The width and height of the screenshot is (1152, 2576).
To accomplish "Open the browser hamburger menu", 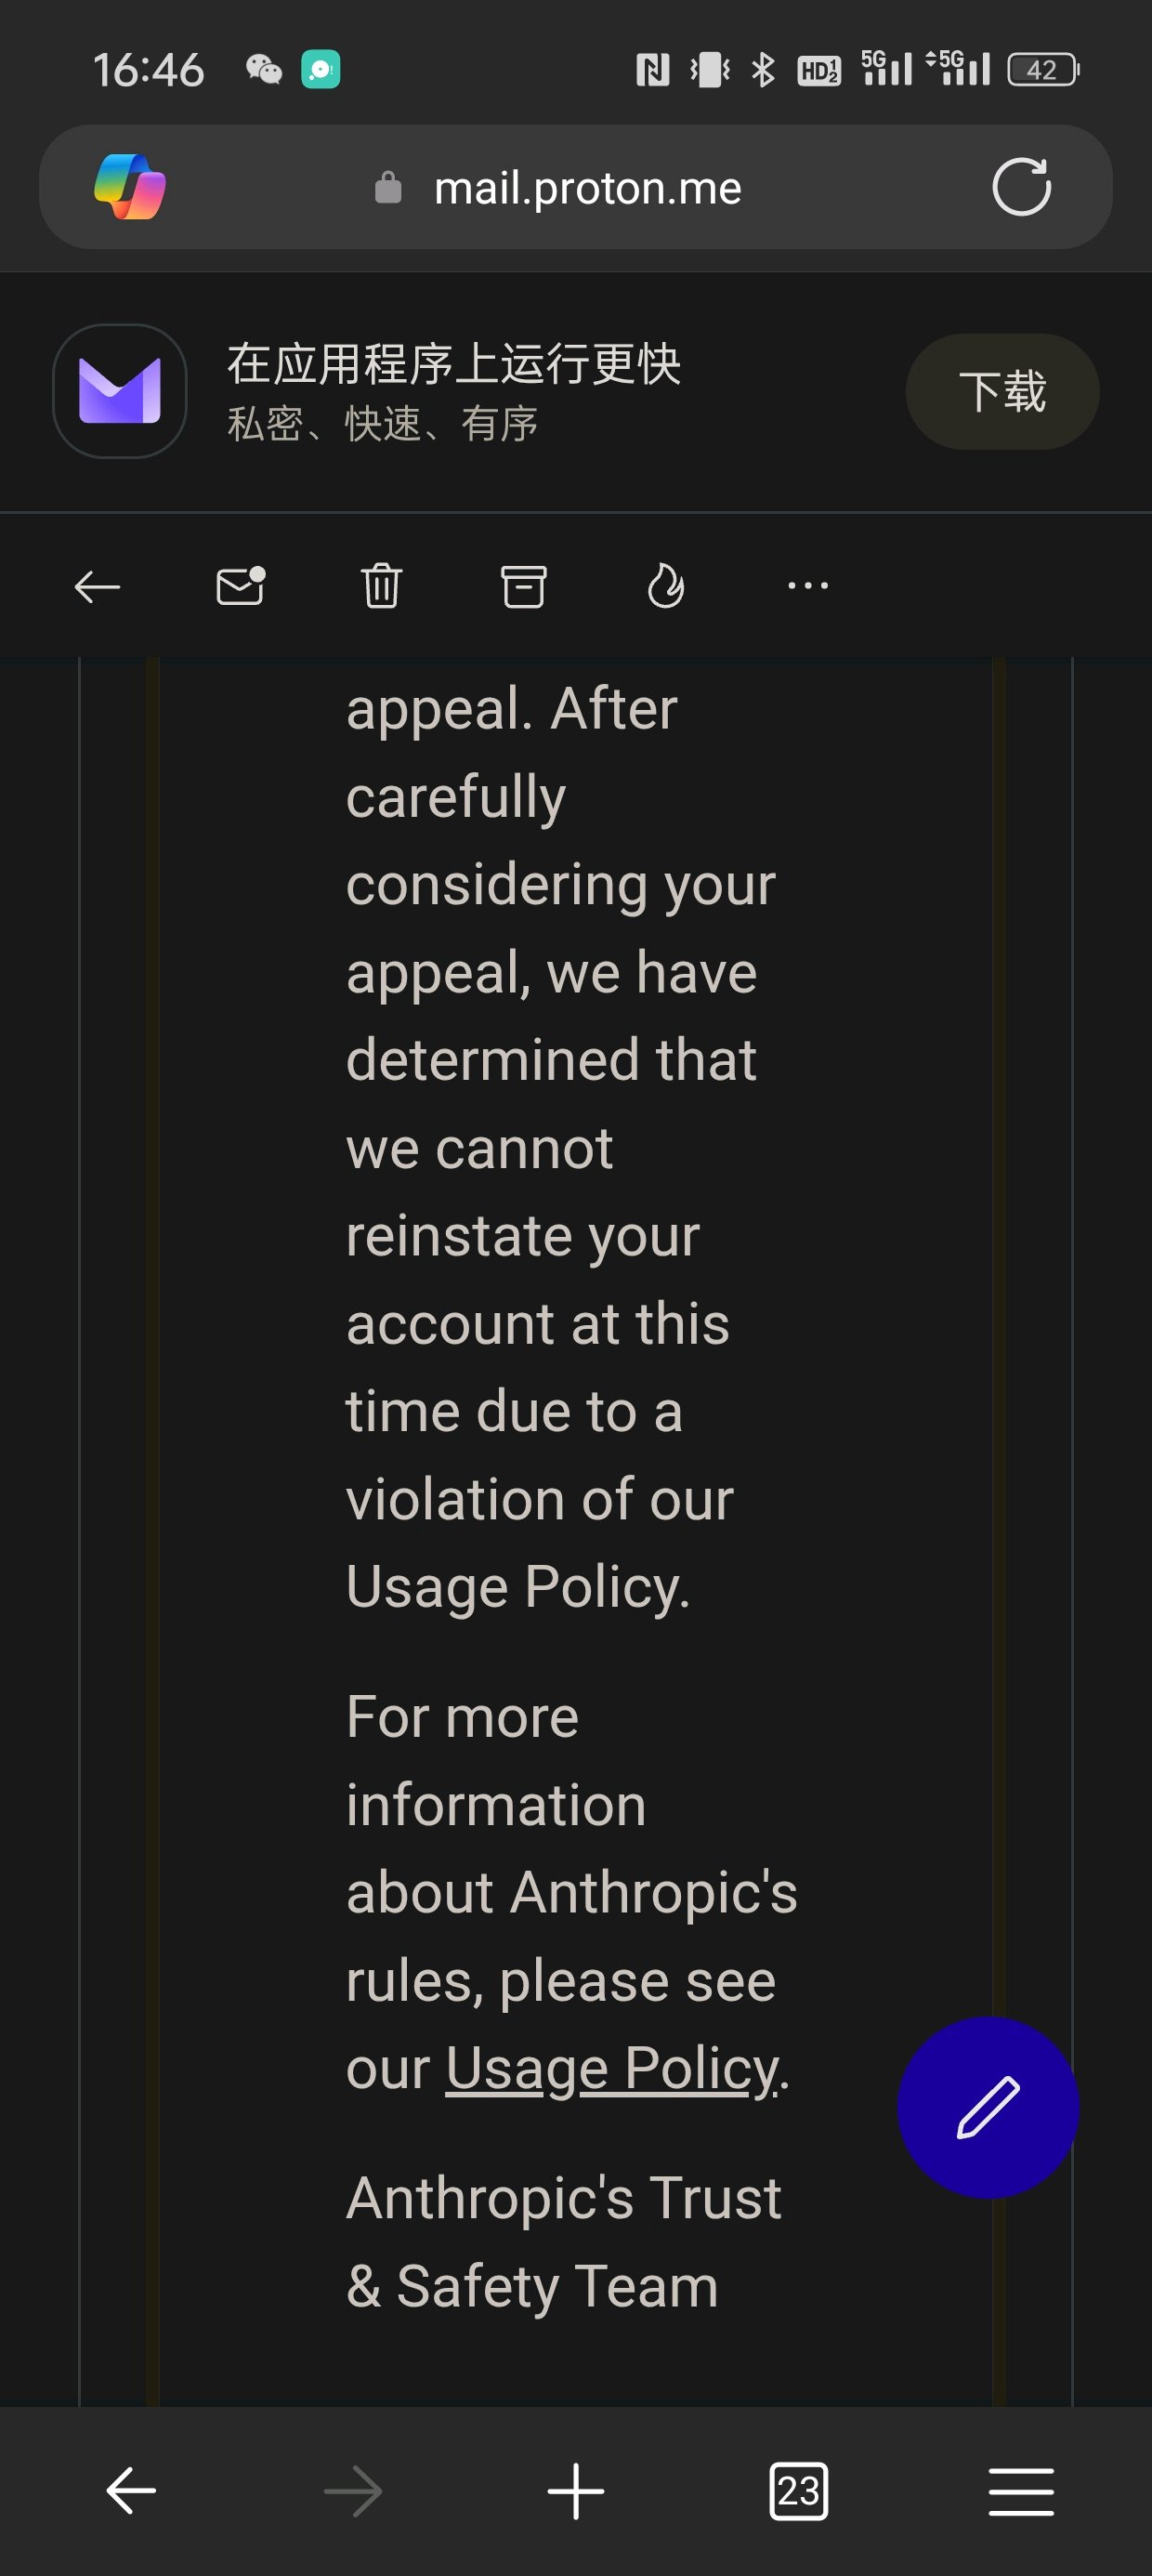I will [1021, 2490].
